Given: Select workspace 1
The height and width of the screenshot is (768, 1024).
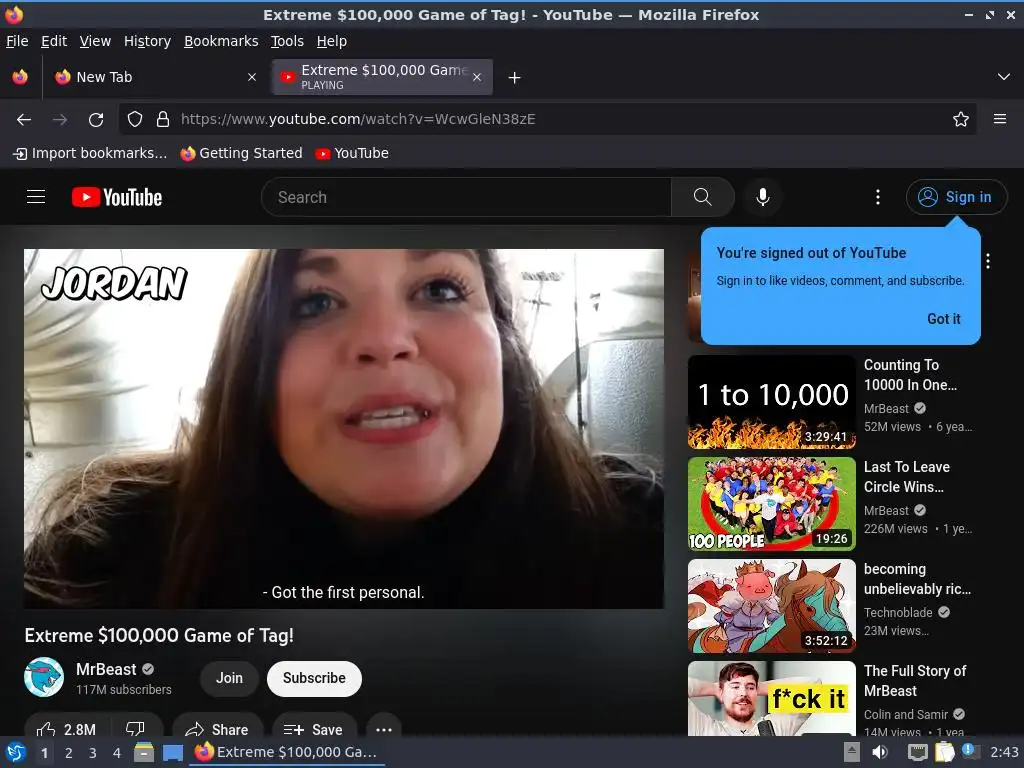Looking at the screenshot, I should (x=44, y=753).
